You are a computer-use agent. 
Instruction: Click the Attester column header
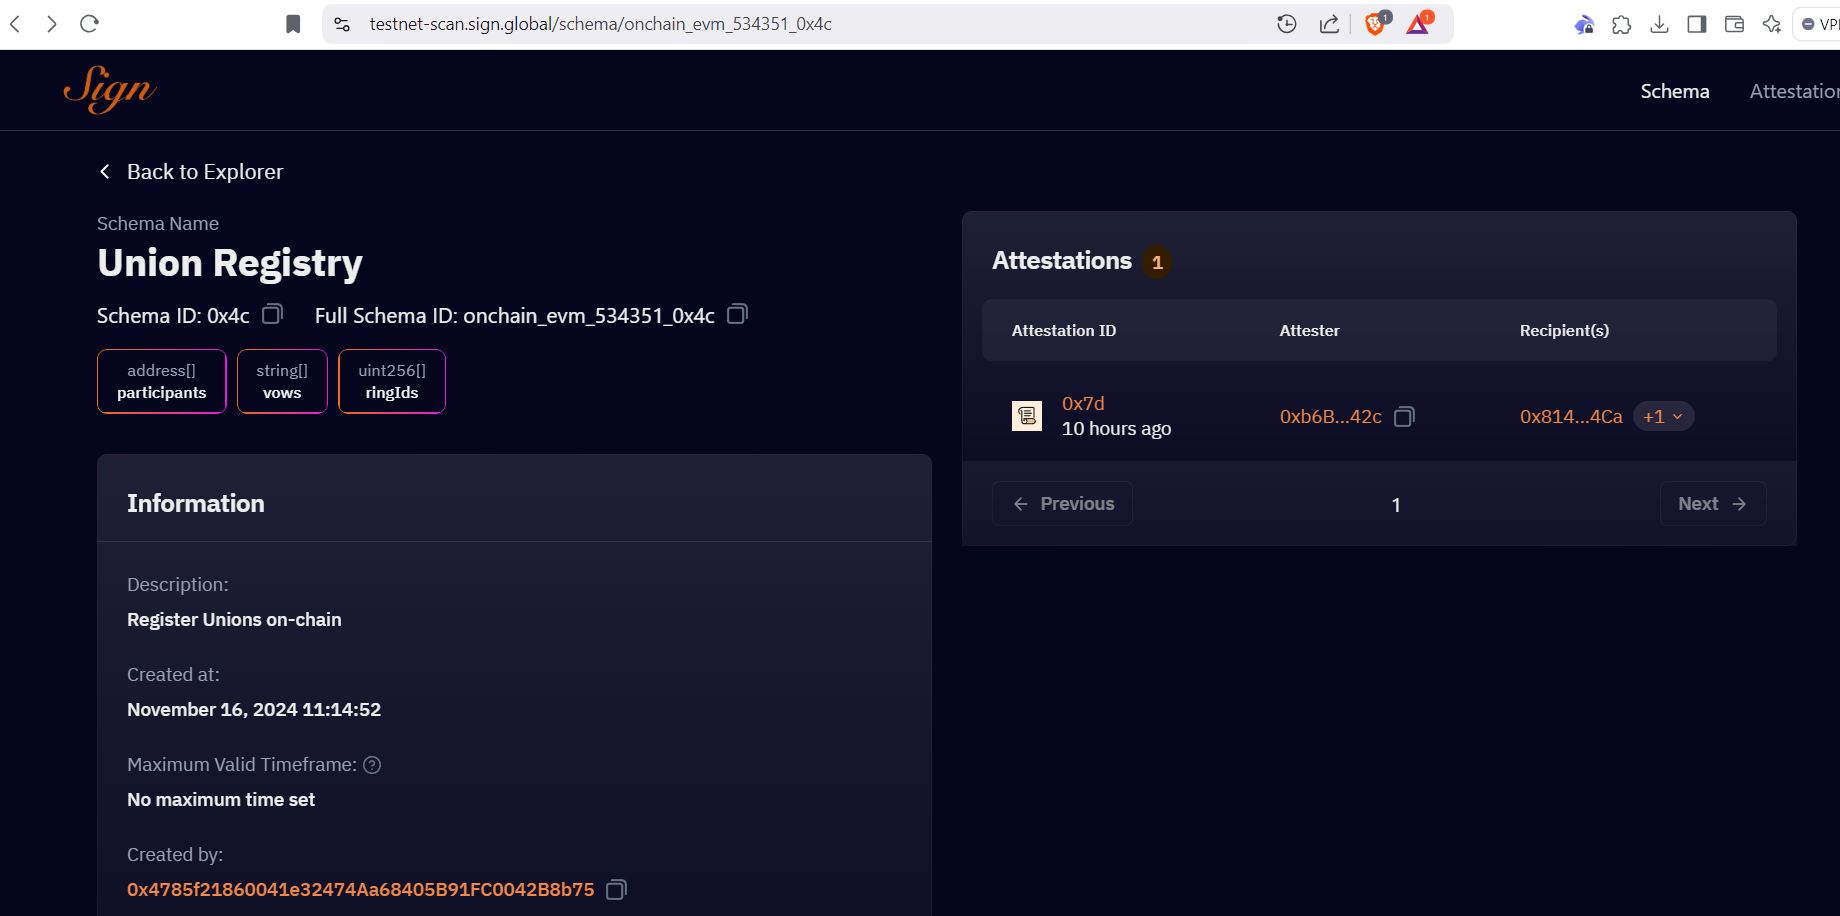pos(1309,330)
